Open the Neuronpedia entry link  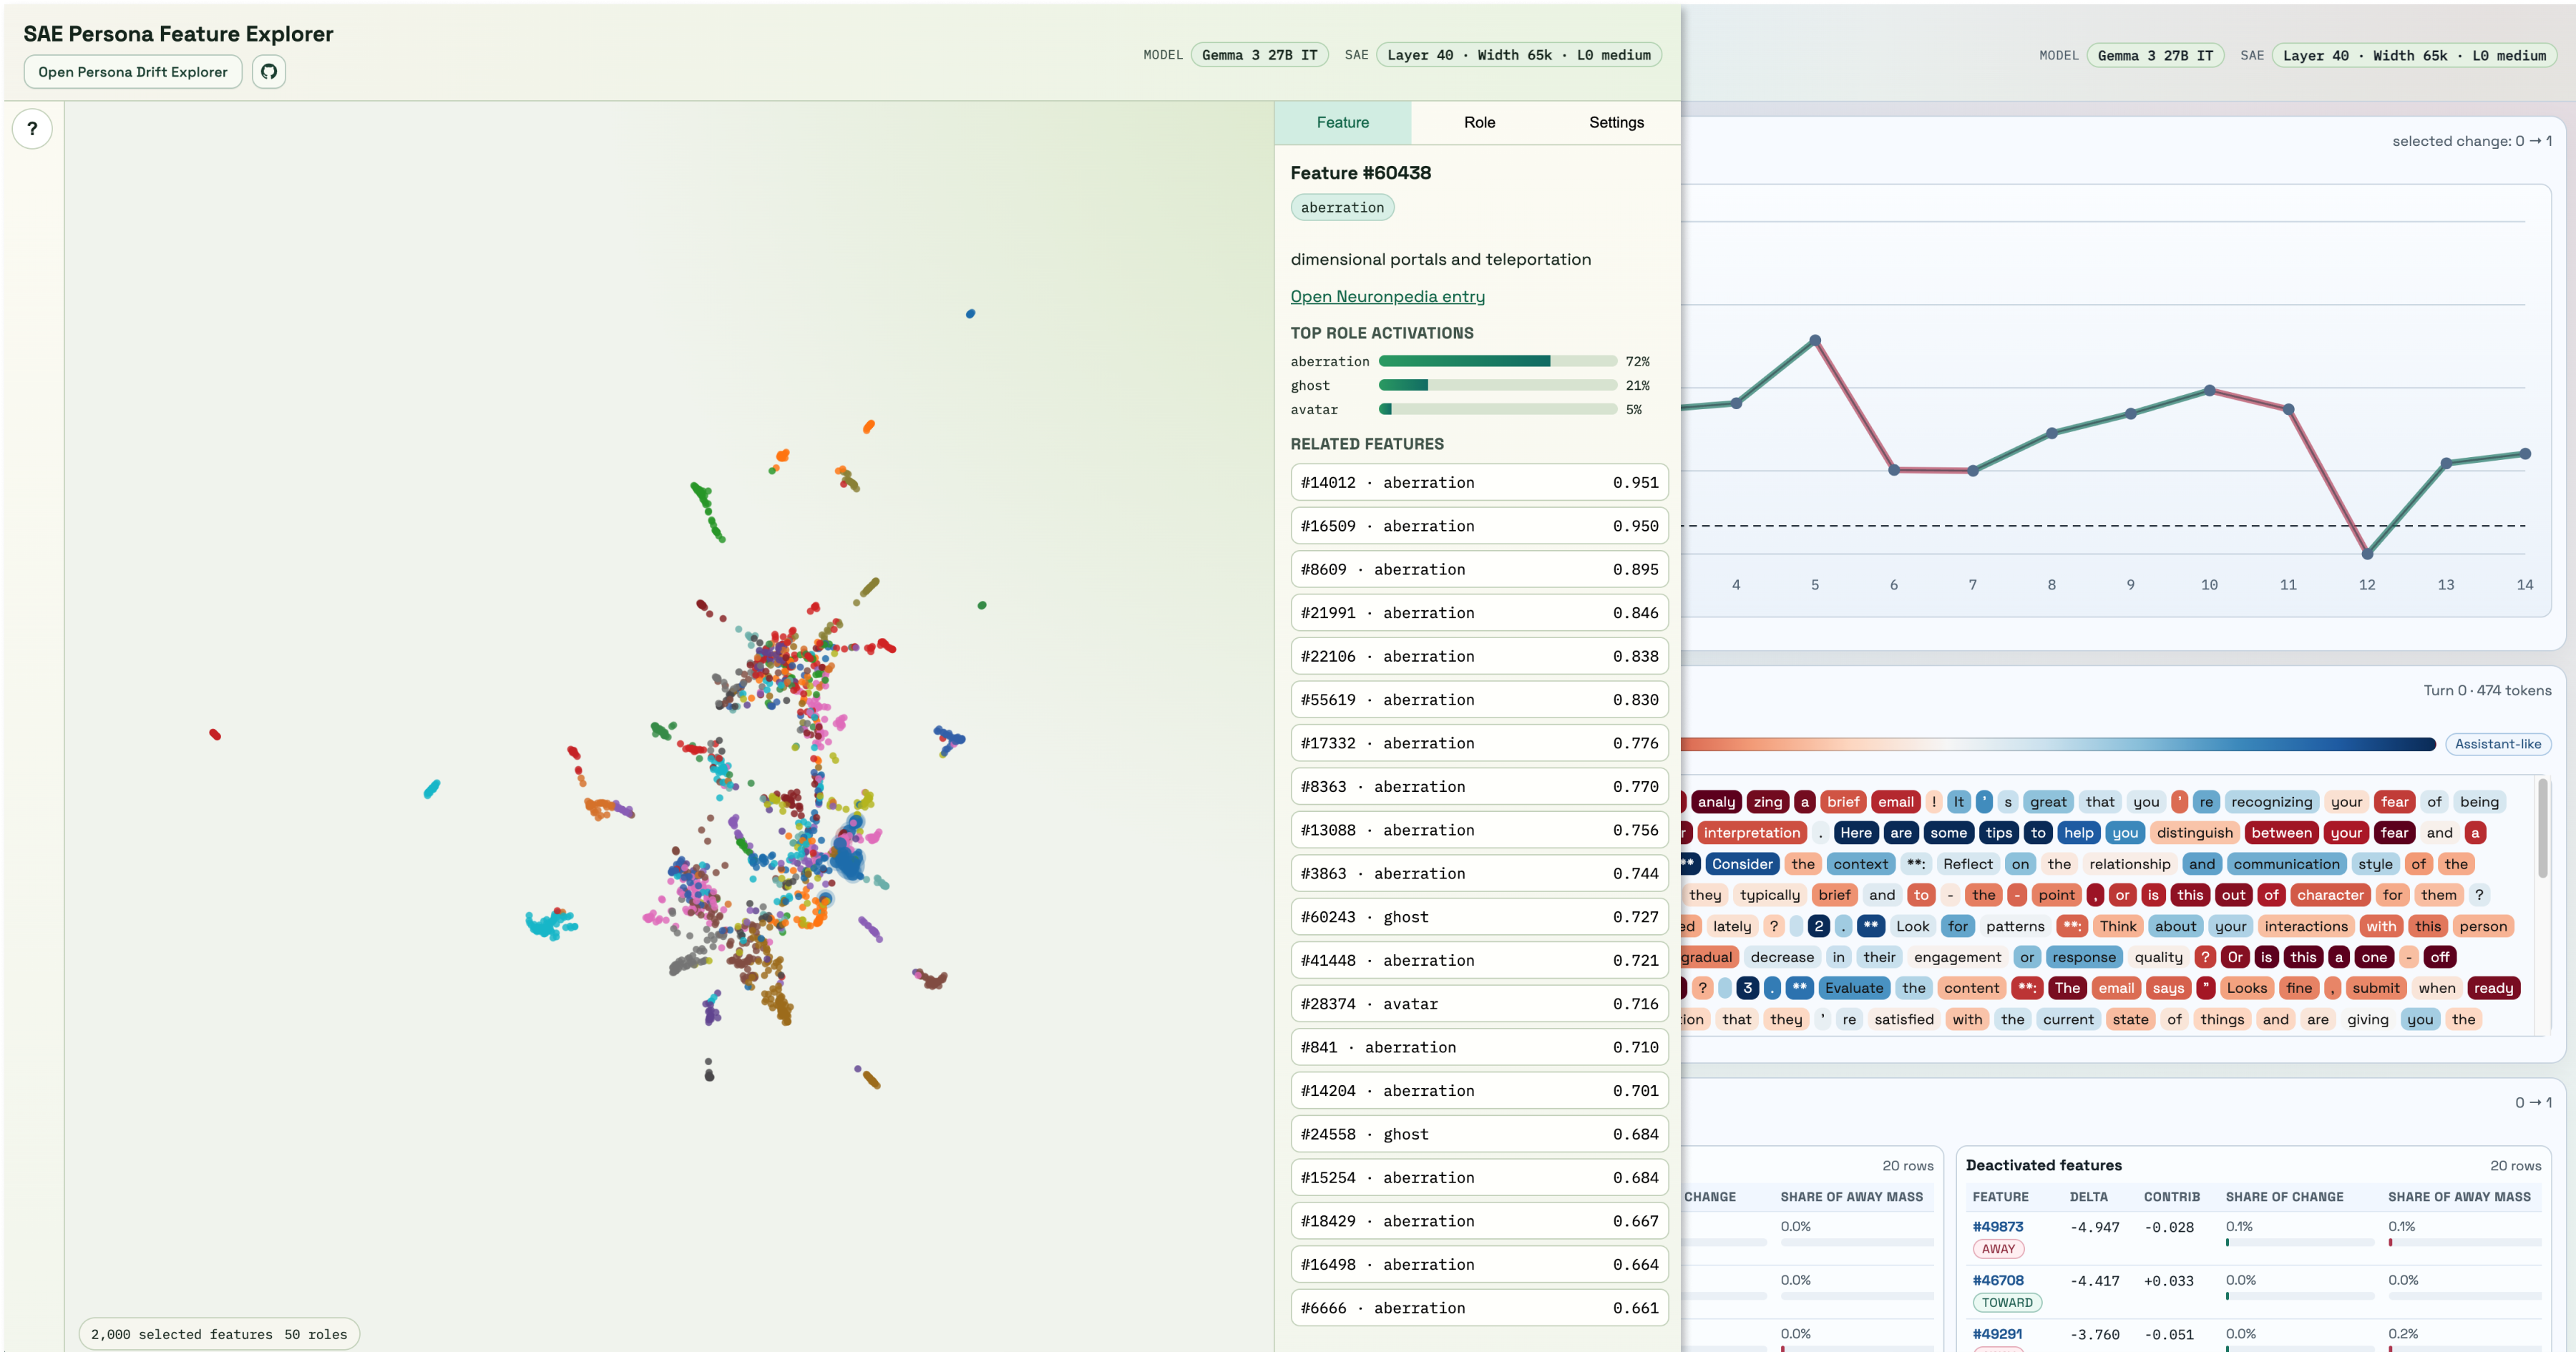(x=1387, y=296)
